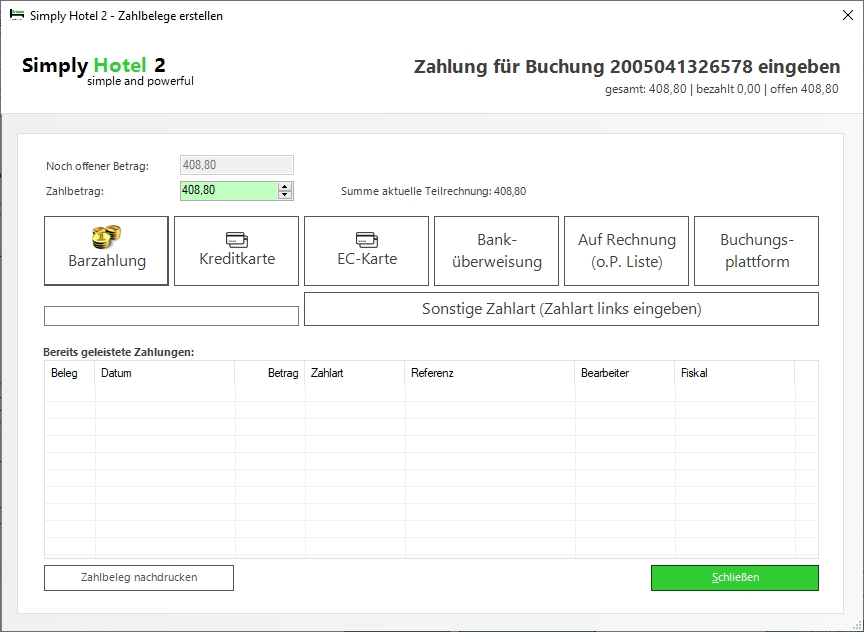Viewport: 864px width, 632px height.
Task: Pay with EC-Karte button
Action: click(366, 251)
